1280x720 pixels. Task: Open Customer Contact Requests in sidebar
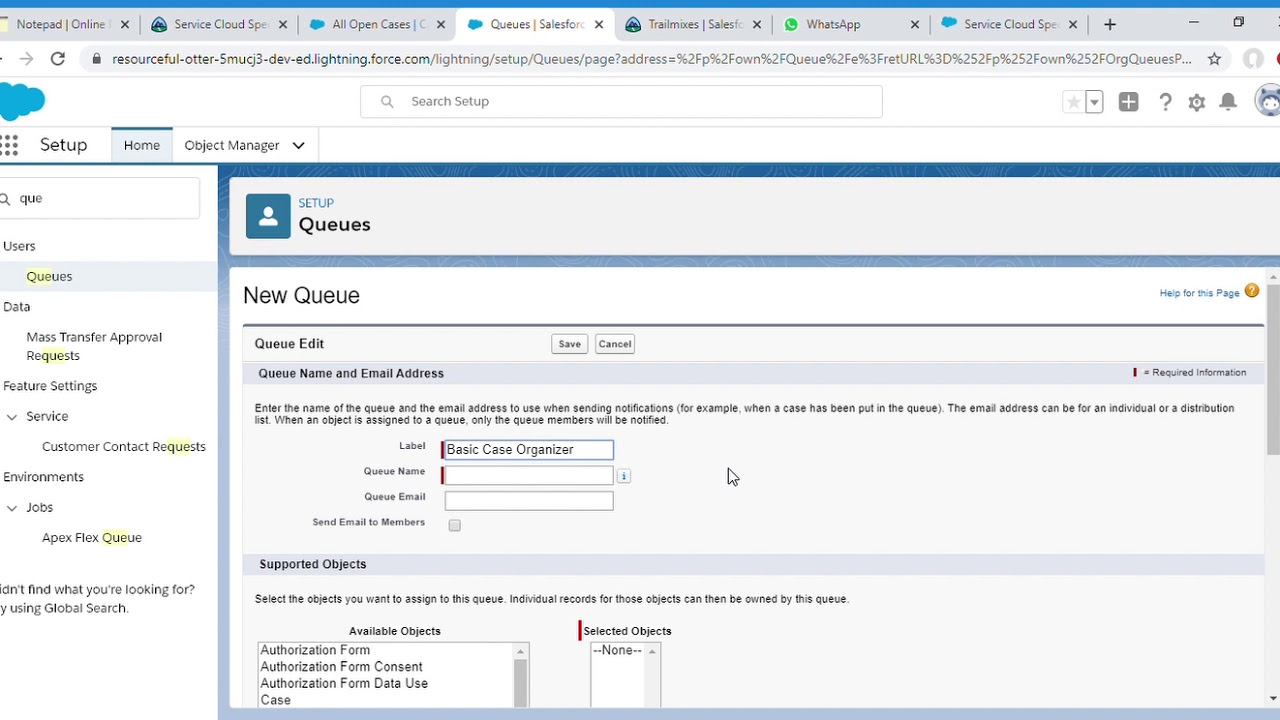pyautogui.click(x=124, y=447)
